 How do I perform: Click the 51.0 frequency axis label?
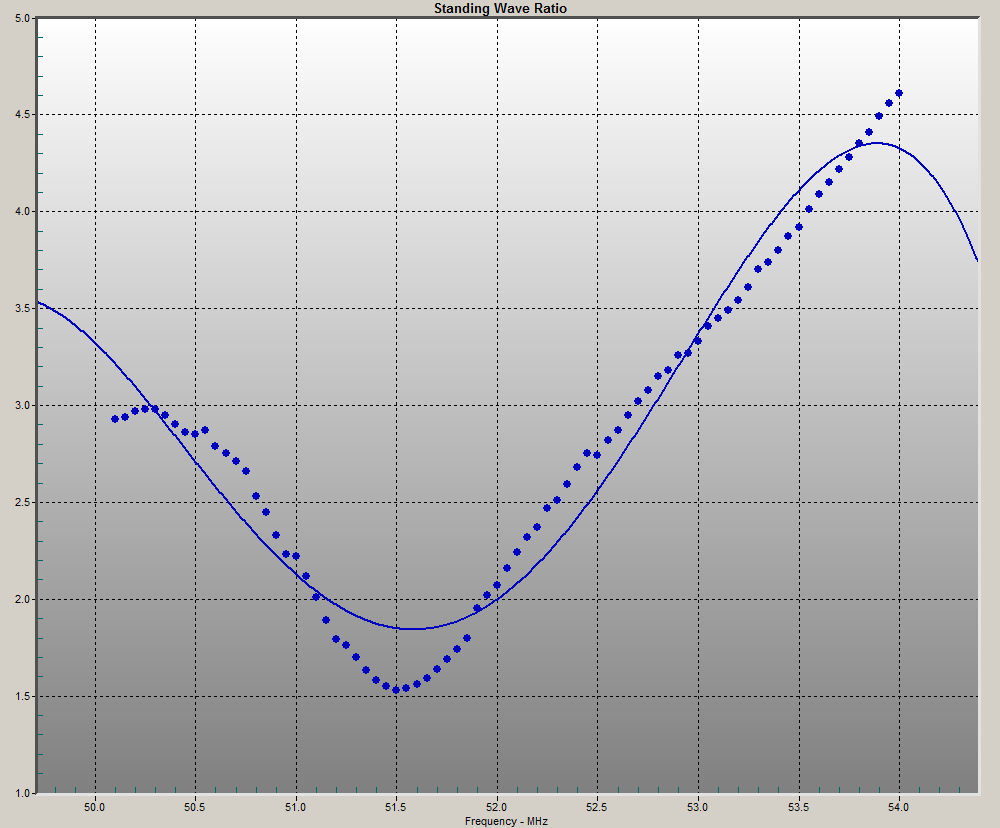coord(296,805)
